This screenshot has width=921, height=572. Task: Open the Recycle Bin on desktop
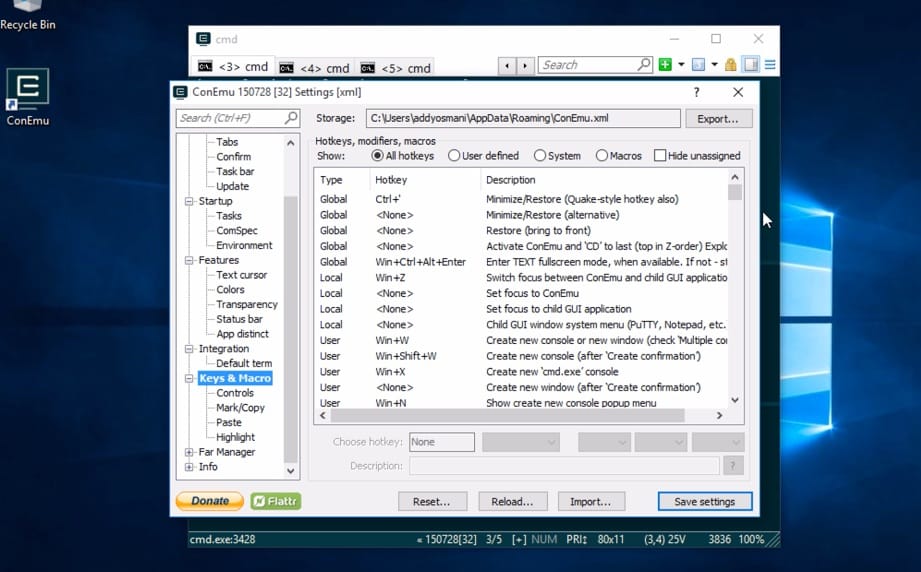point(27,8)
